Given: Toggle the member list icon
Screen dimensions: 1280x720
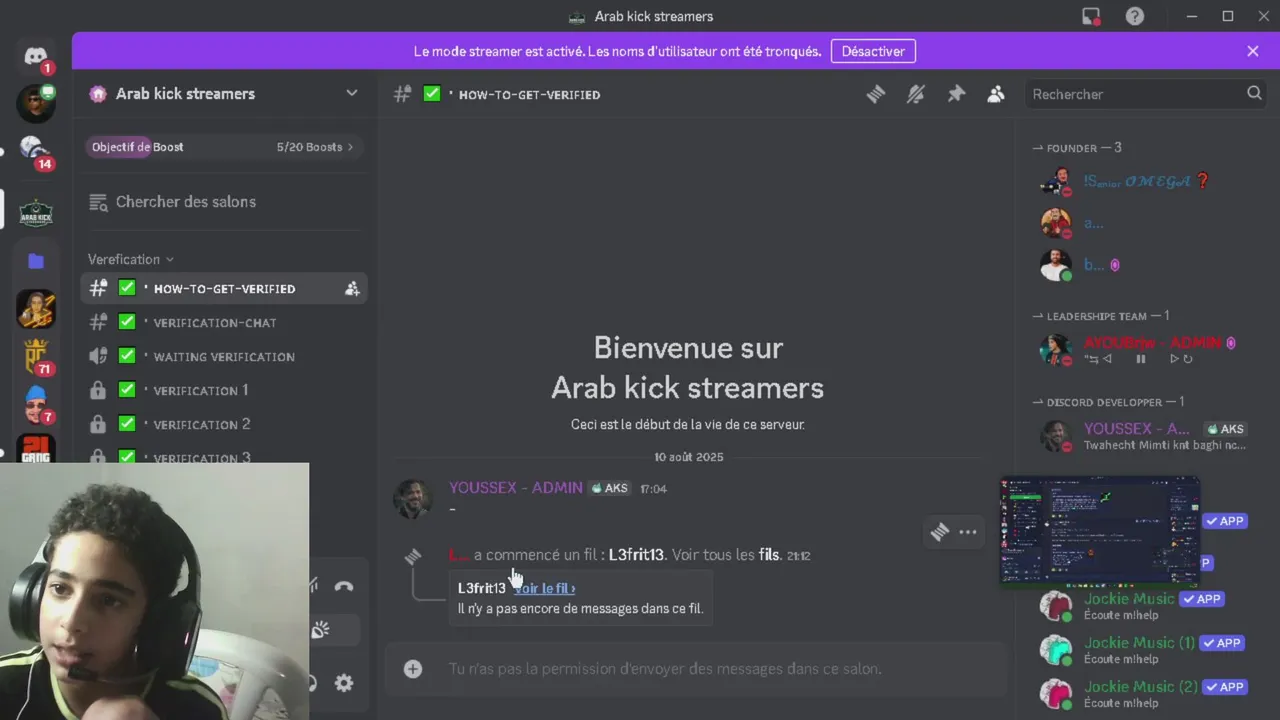Looking at the screenshot, I should [996, 94].
